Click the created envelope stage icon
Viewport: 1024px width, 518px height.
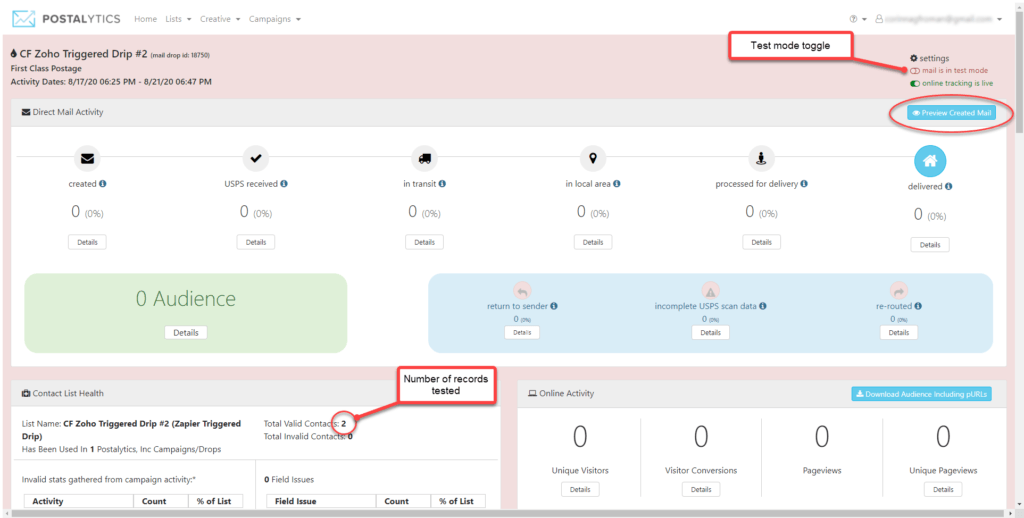tap(87, 158)
